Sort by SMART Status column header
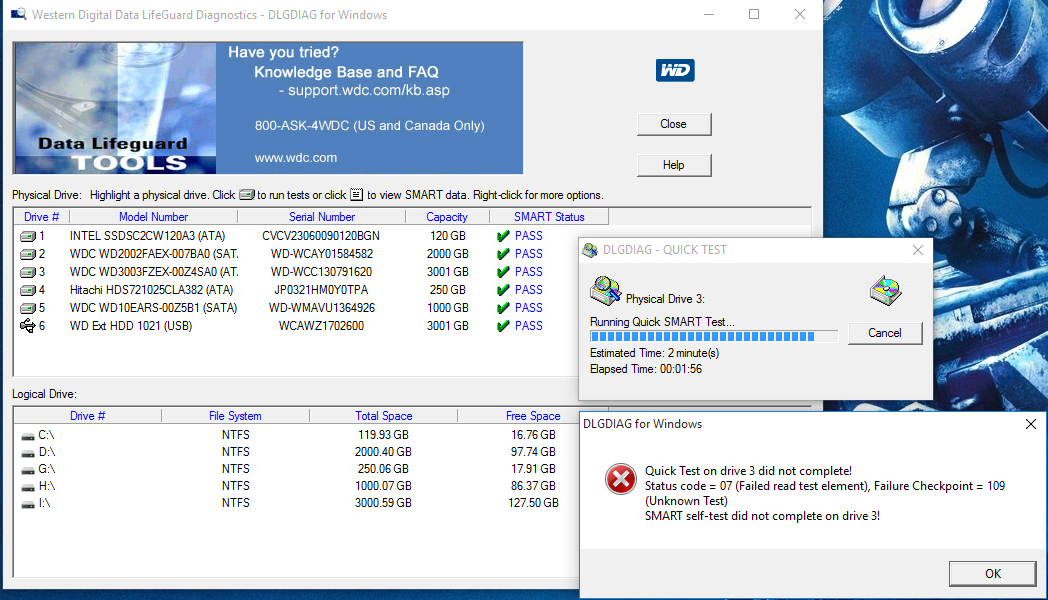The height and width of the screenshot is (600, 1048). click(549, 216)
